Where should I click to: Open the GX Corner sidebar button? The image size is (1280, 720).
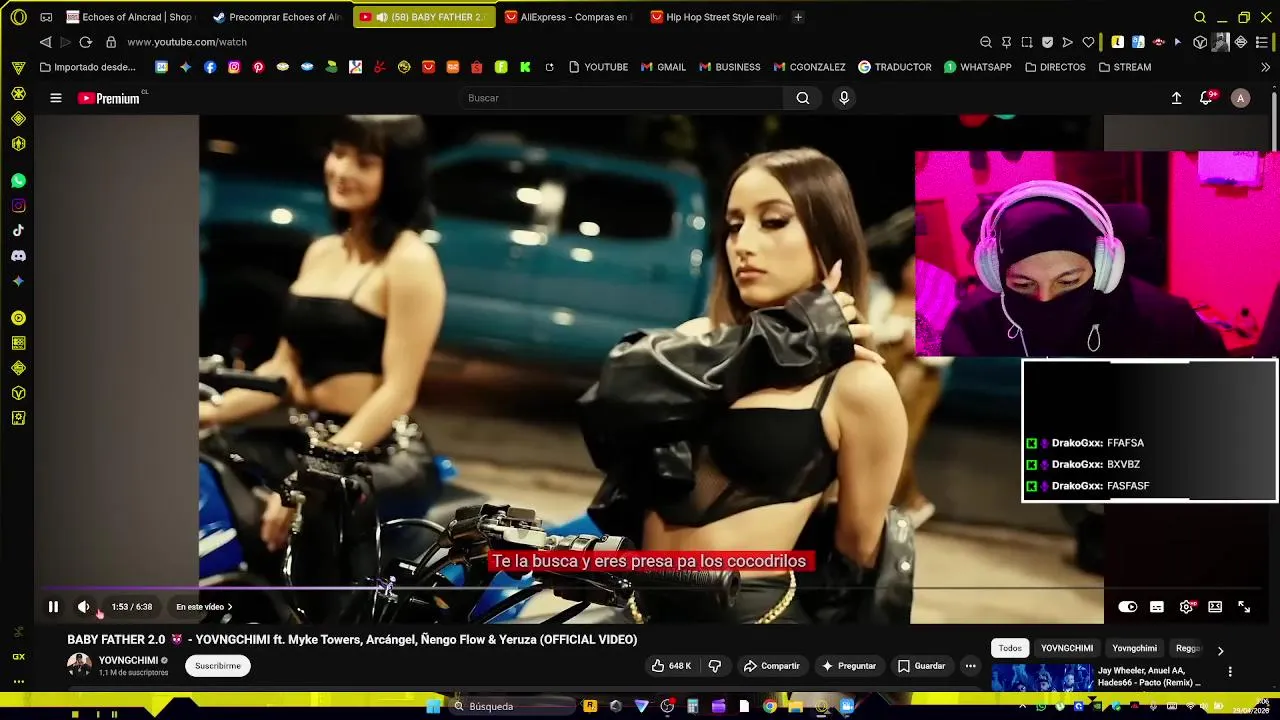pos(18,657)
